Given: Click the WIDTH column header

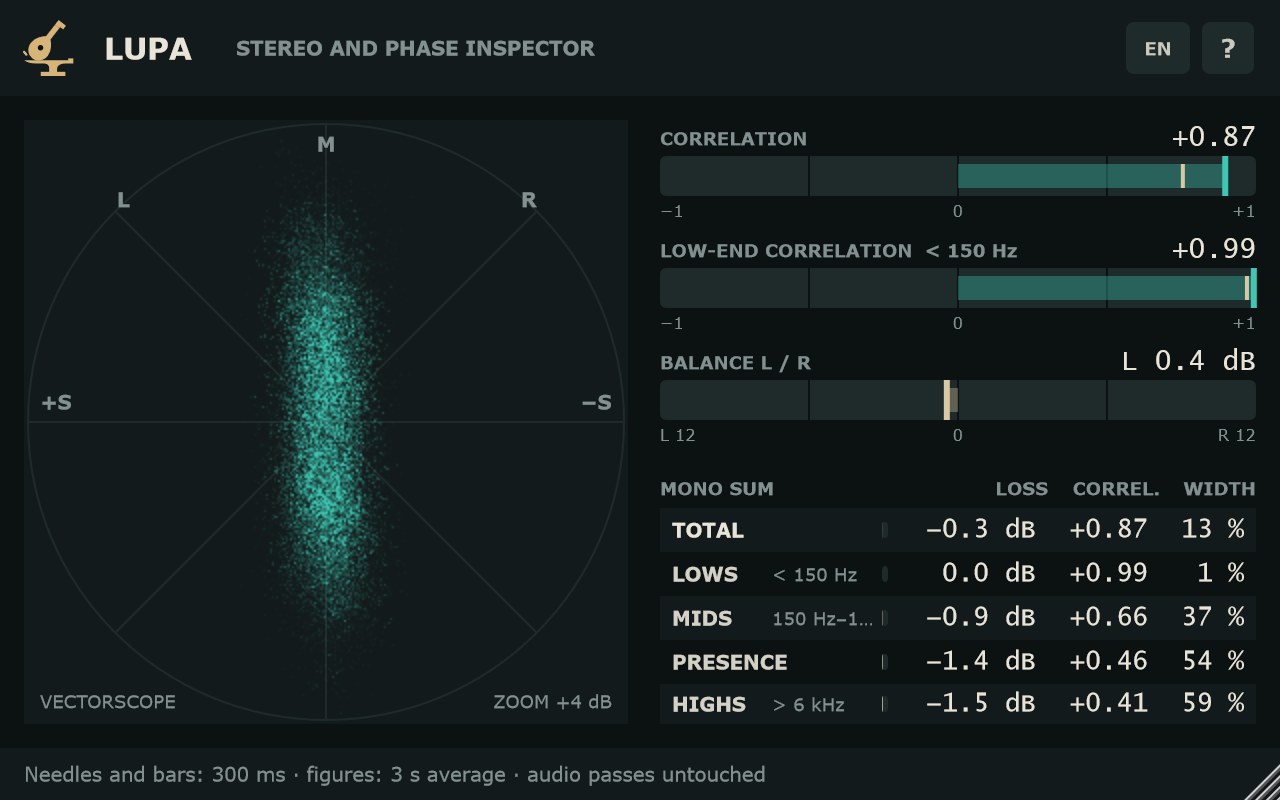Looking at the screenshot, I should click(x=1219, y=489).
